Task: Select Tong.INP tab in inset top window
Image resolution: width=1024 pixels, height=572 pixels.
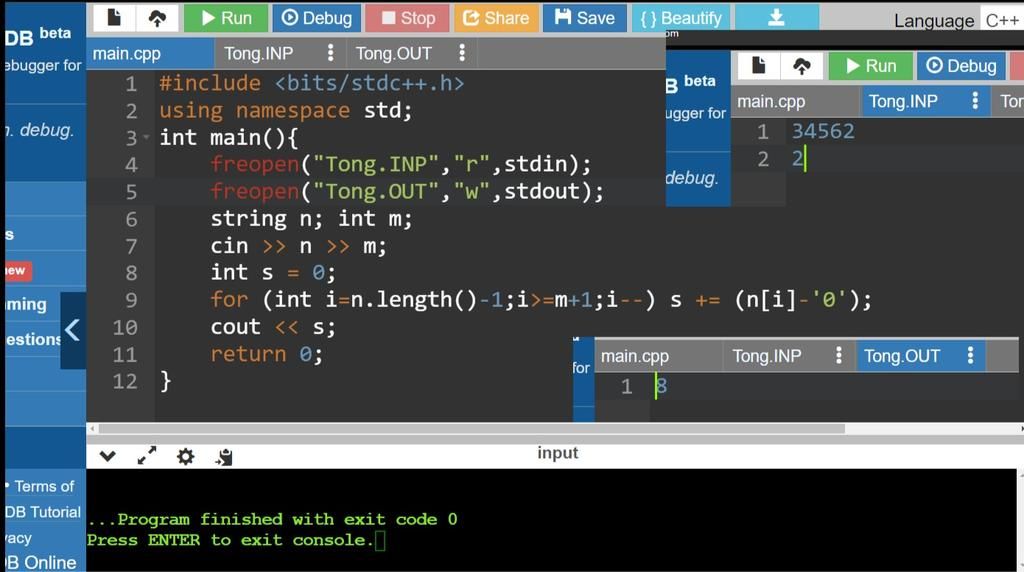Action: (903, 101)
